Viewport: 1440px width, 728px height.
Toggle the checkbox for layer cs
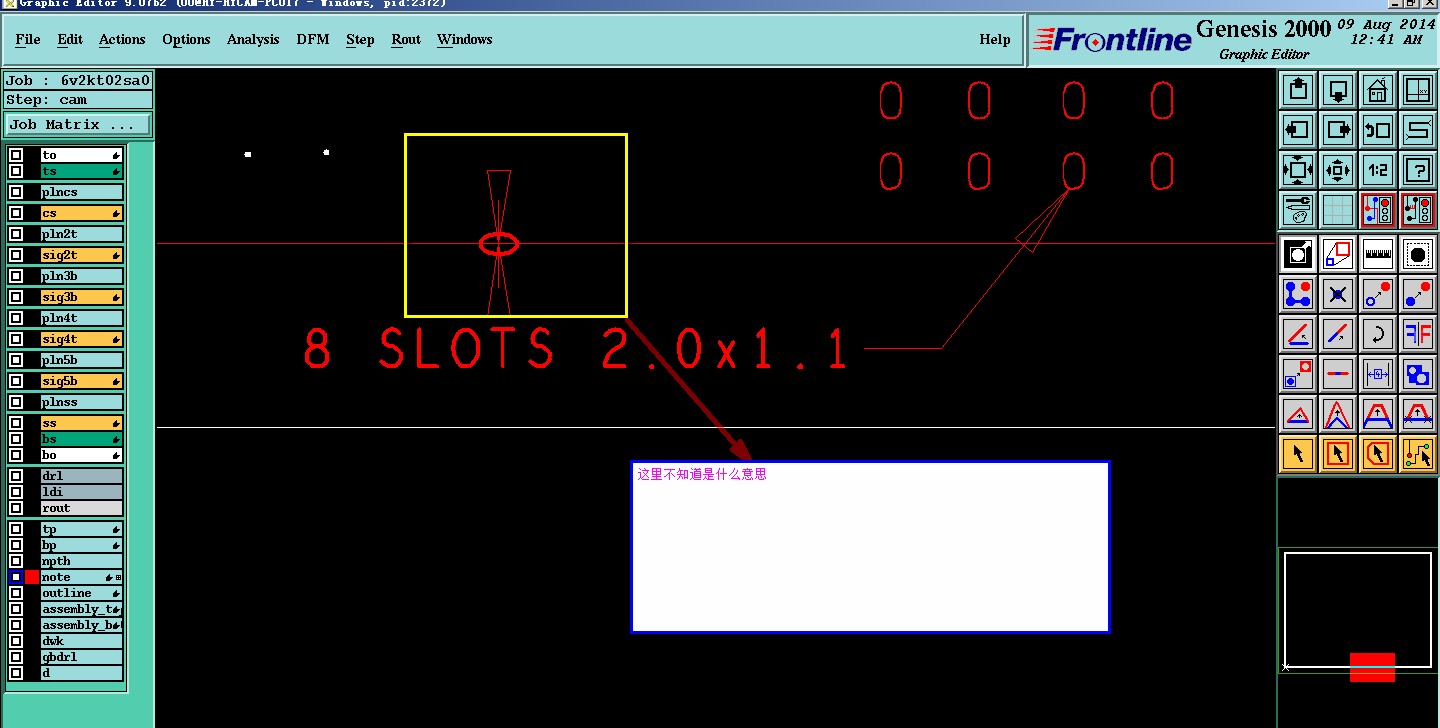pos(16,213)
